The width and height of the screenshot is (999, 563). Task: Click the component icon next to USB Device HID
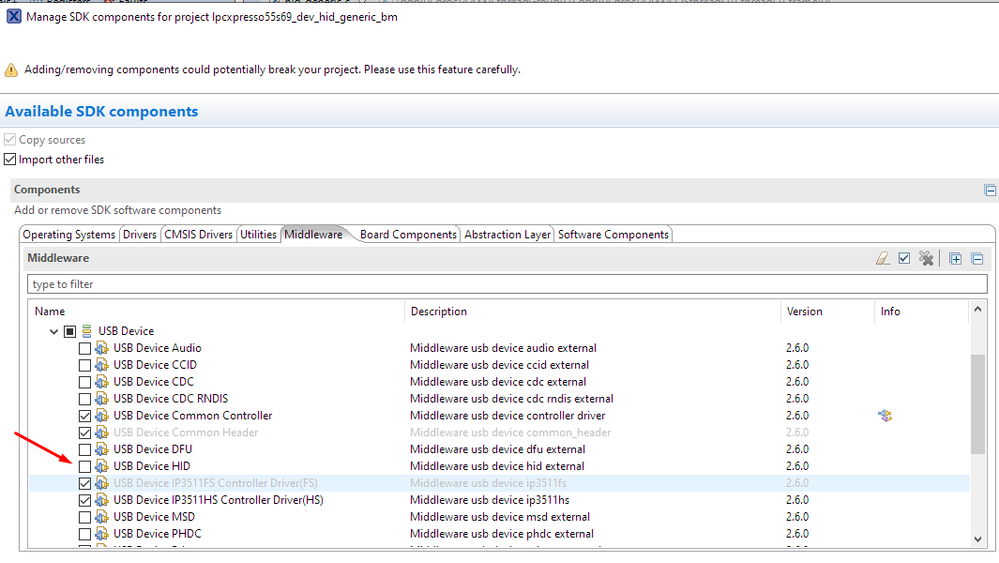[102, 466]
